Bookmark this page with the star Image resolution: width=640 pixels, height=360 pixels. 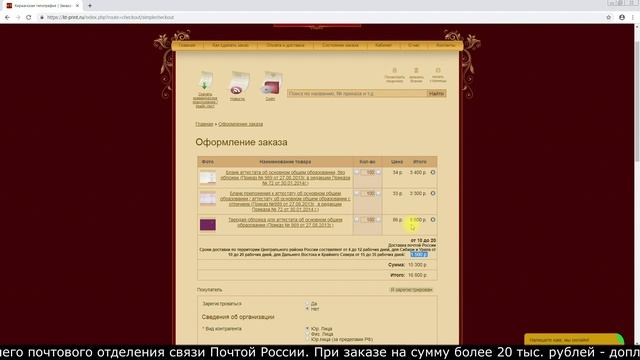coord(609,18)
